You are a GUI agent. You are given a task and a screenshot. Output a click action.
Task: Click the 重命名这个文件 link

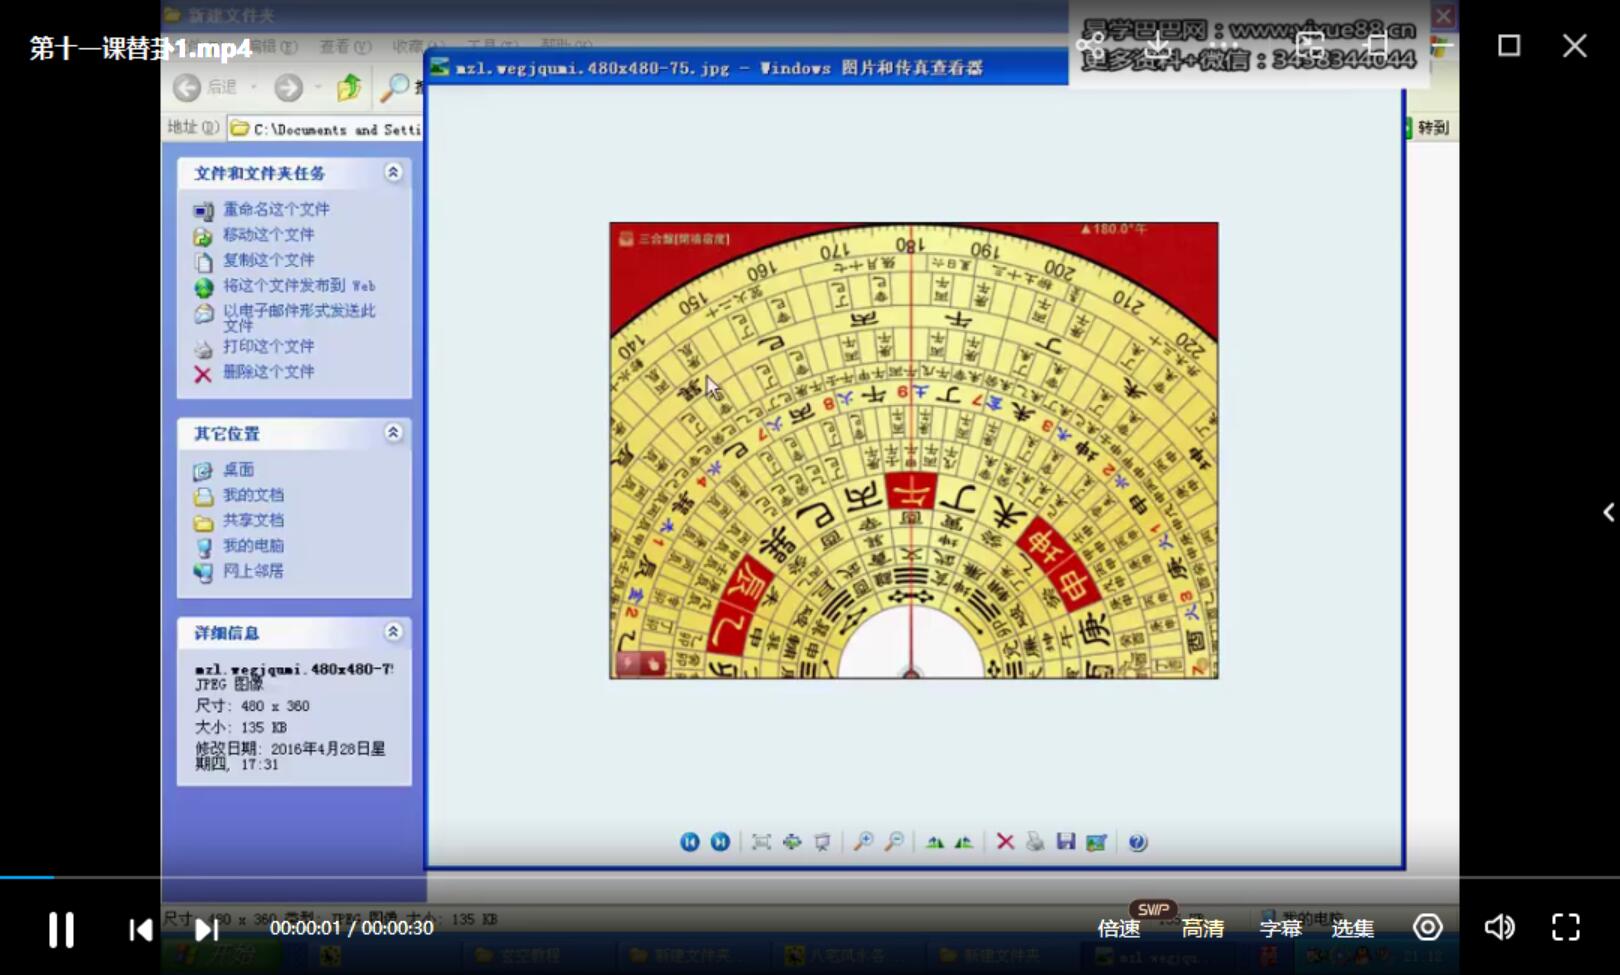tap(276, 209)
